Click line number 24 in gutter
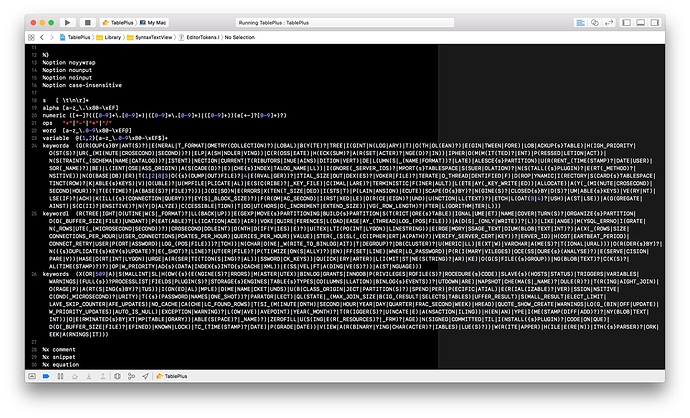This screenshot has width=690, height=418. (34, 146)
